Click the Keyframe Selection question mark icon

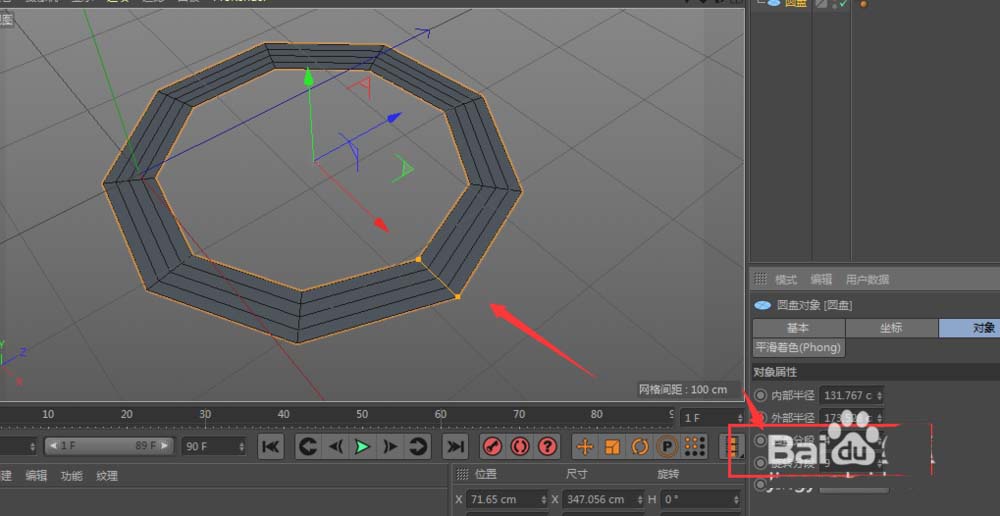[547, 446]
